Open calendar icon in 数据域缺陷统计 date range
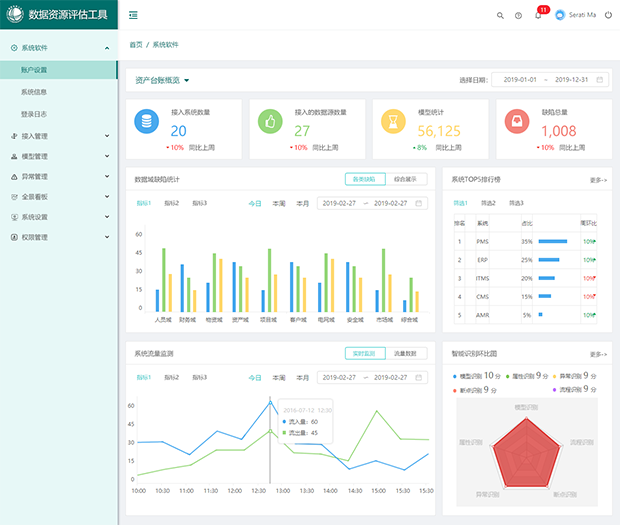Image resolution: width=620 pixels, height=525 pixels. [419, 203]
